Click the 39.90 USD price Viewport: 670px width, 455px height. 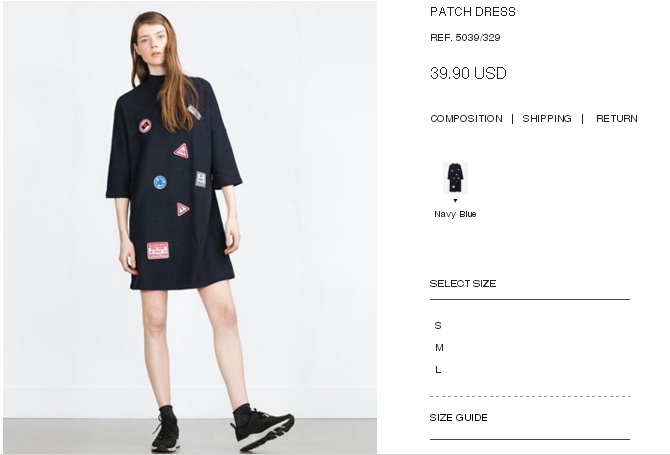[x=468, y=73]
